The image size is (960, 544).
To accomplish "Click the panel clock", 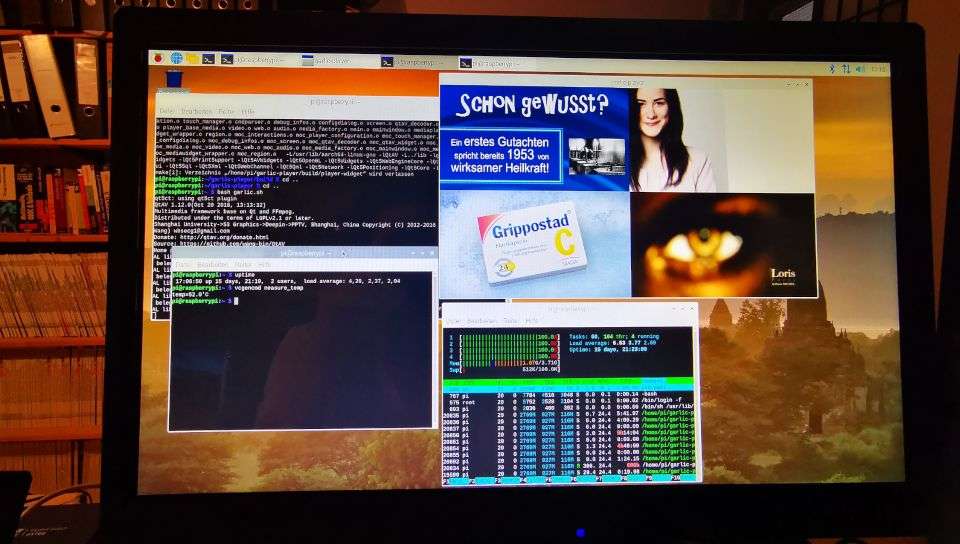I will (879, 70).
